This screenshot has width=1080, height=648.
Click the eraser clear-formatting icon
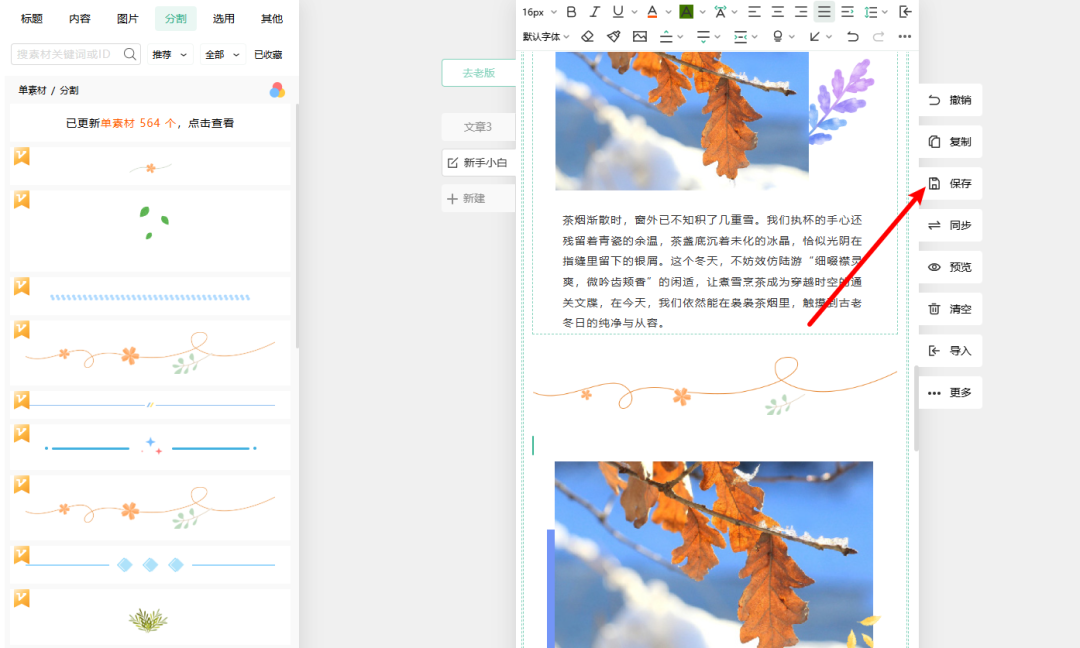click(588, 37)
